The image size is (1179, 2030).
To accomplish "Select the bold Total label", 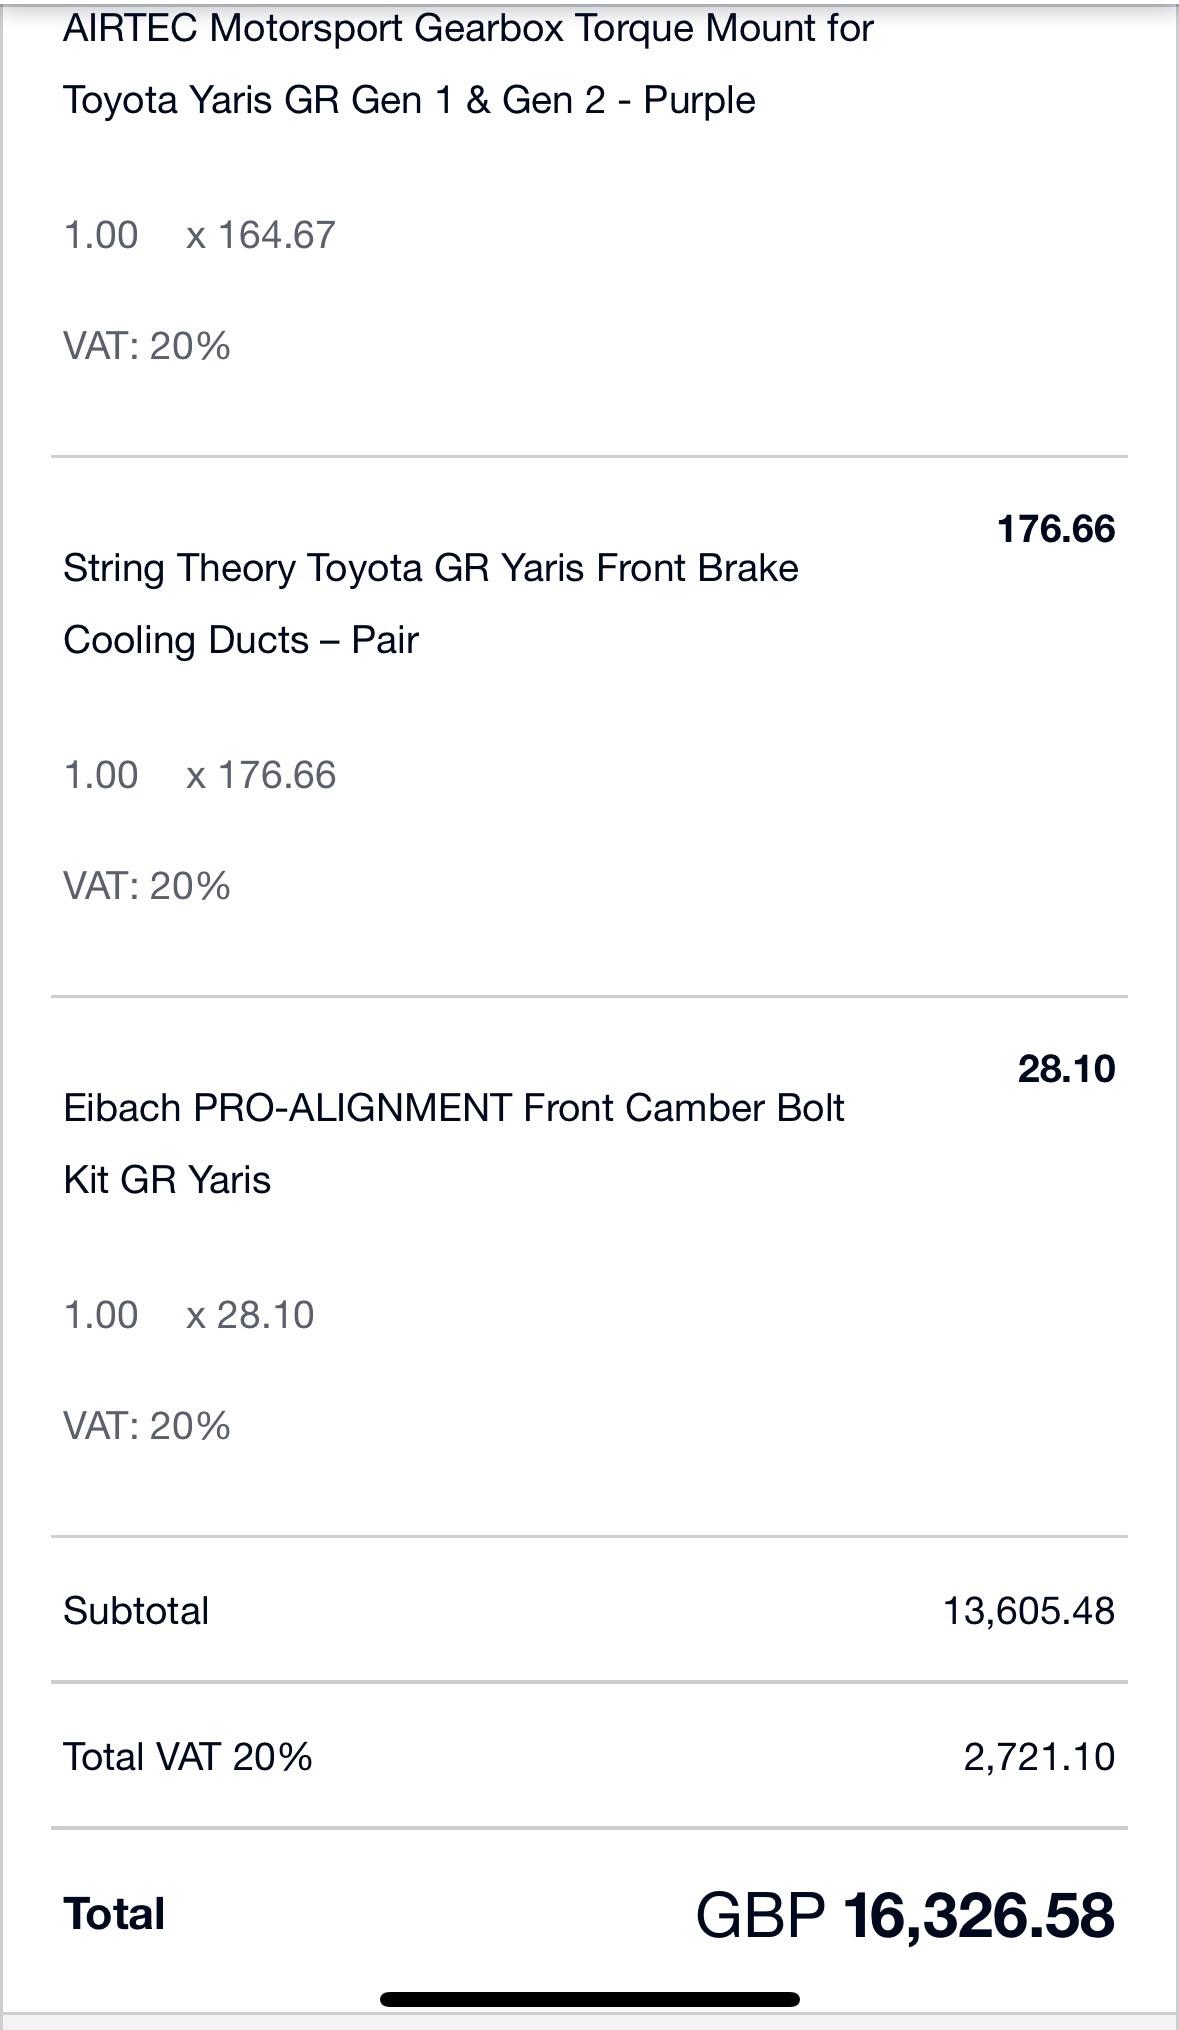I will point(114,1914).
